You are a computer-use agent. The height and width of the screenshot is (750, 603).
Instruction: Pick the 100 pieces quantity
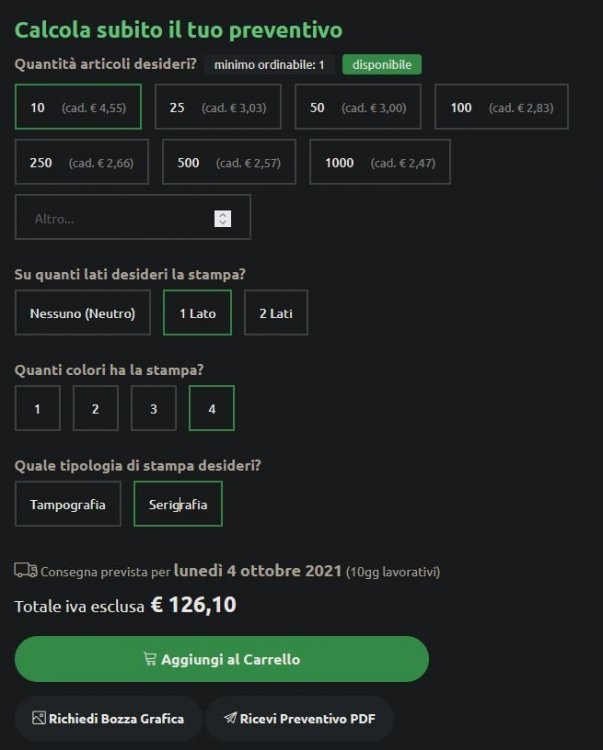click(501, 107)
